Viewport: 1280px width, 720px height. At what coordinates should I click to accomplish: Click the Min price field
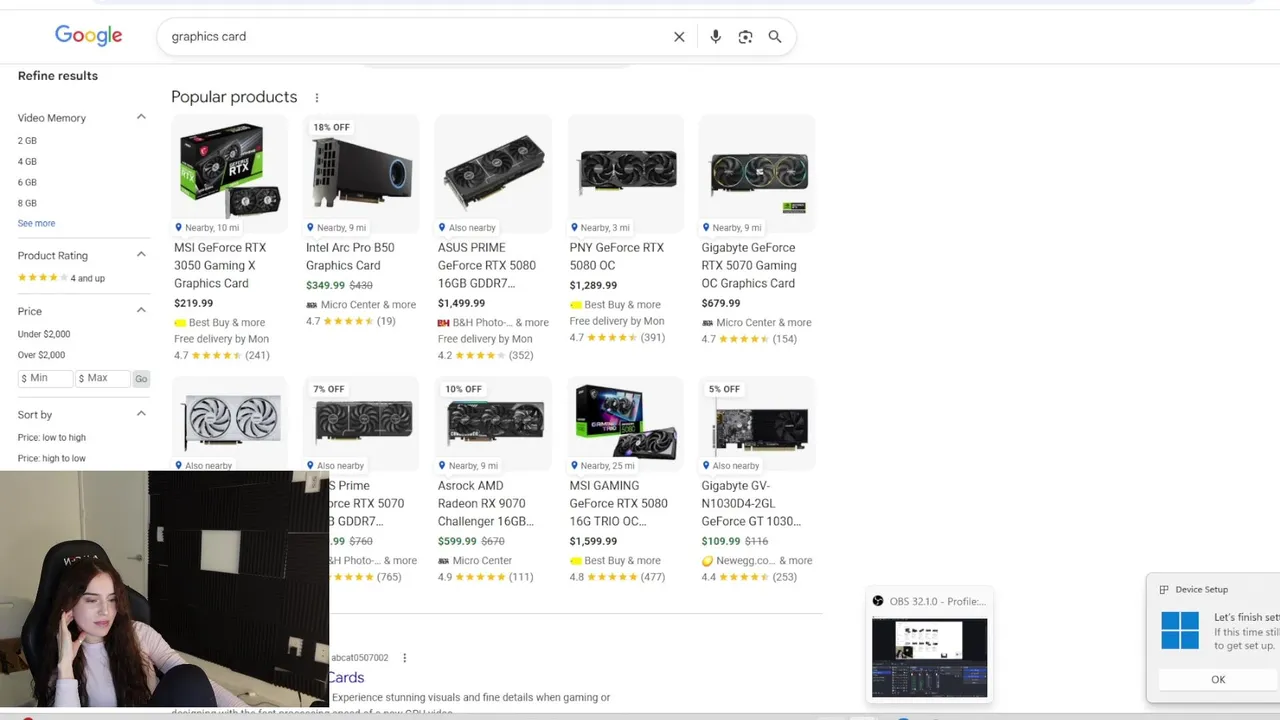pyautogui.click(x=46, y=378)
